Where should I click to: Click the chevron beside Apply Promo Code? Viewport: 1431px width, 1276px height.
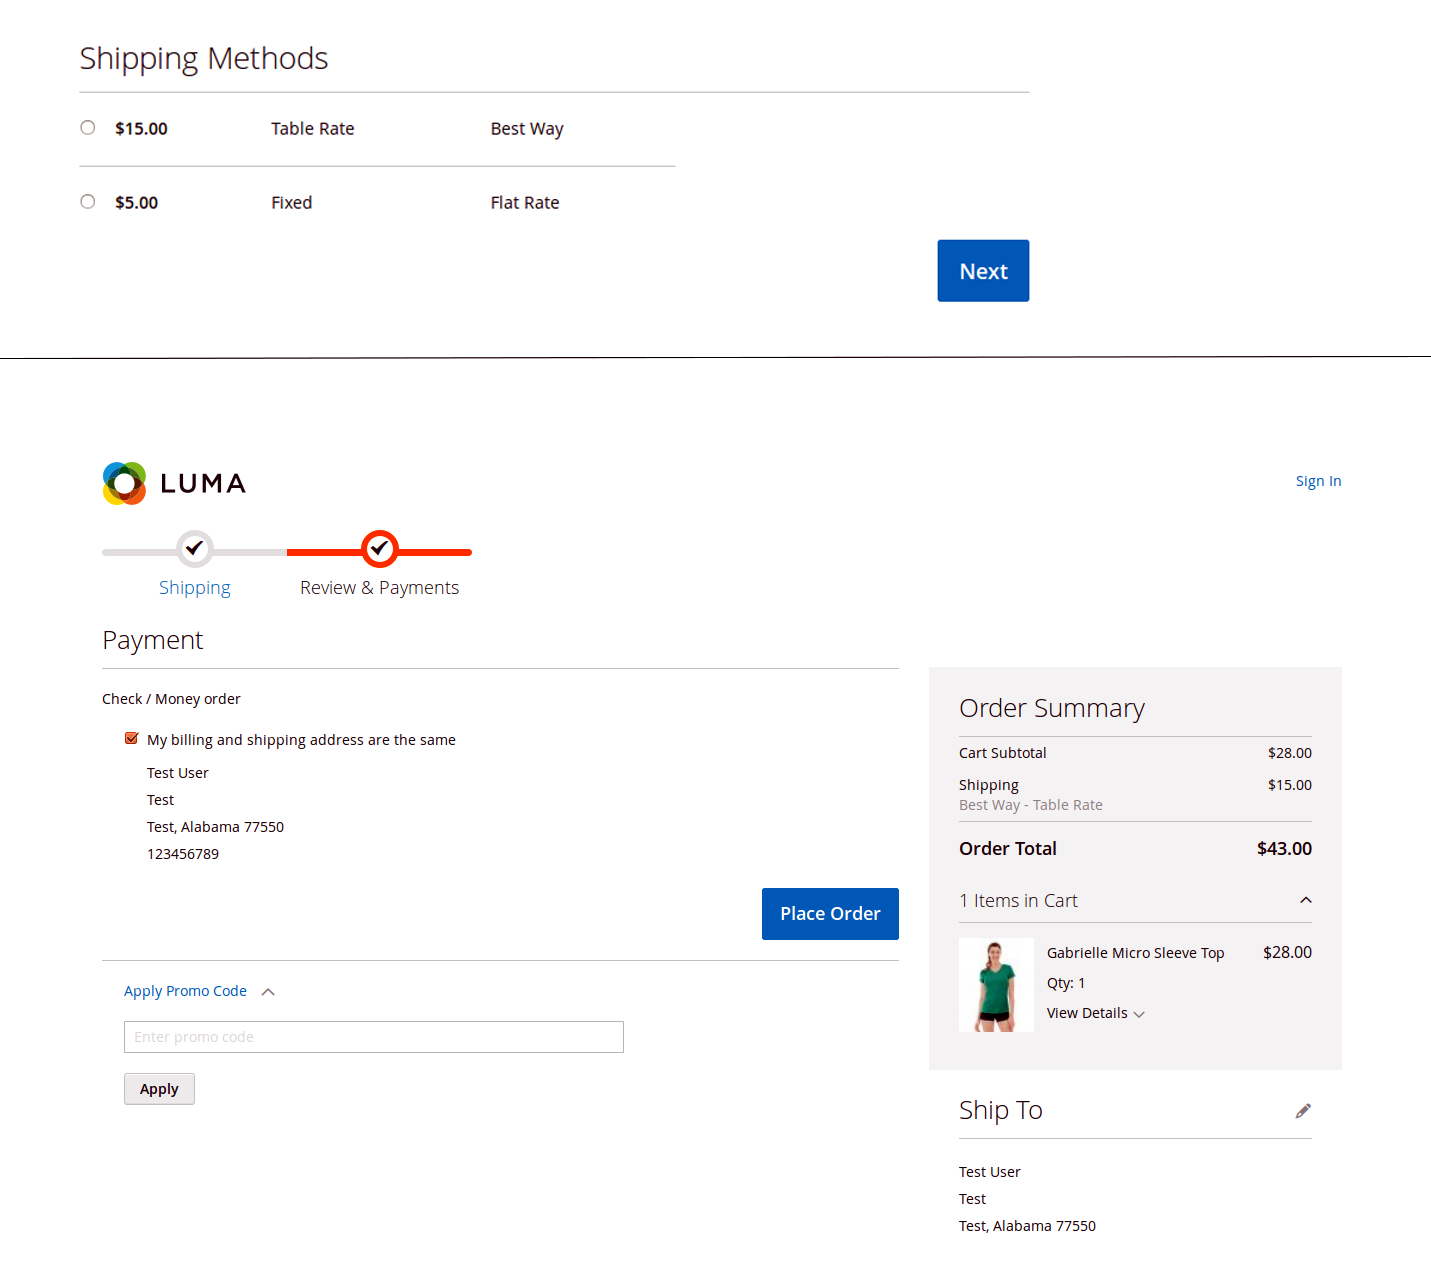point(268,992)
